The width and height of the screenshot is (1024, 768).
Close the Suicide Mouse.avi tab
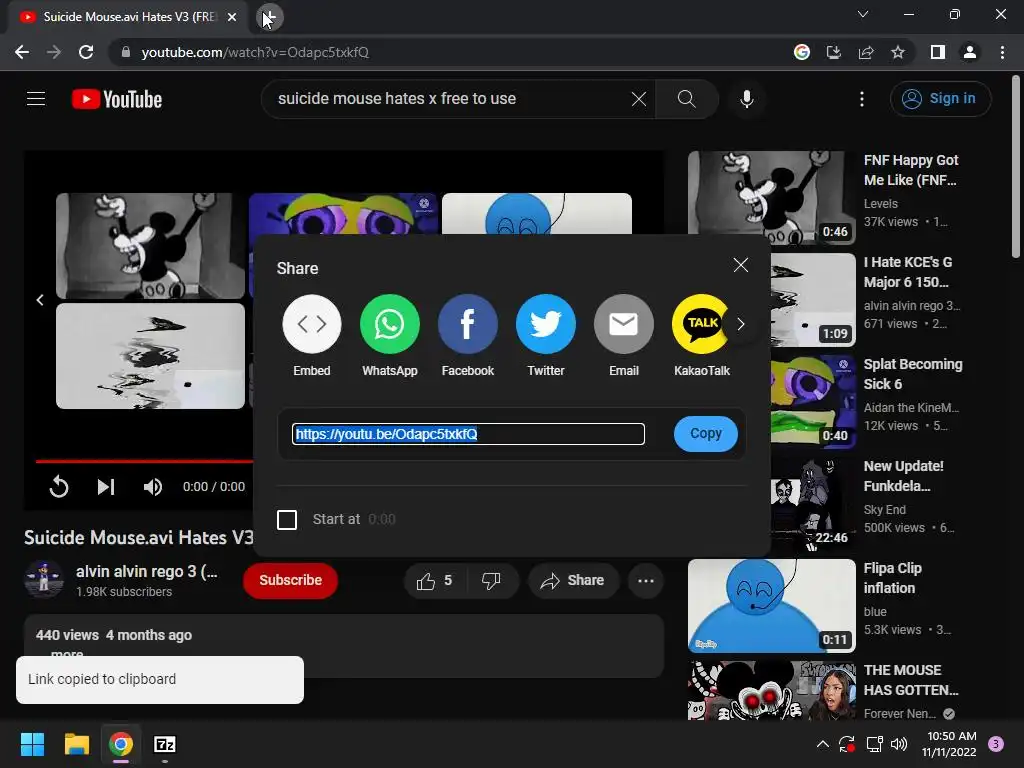pos(232,17)
